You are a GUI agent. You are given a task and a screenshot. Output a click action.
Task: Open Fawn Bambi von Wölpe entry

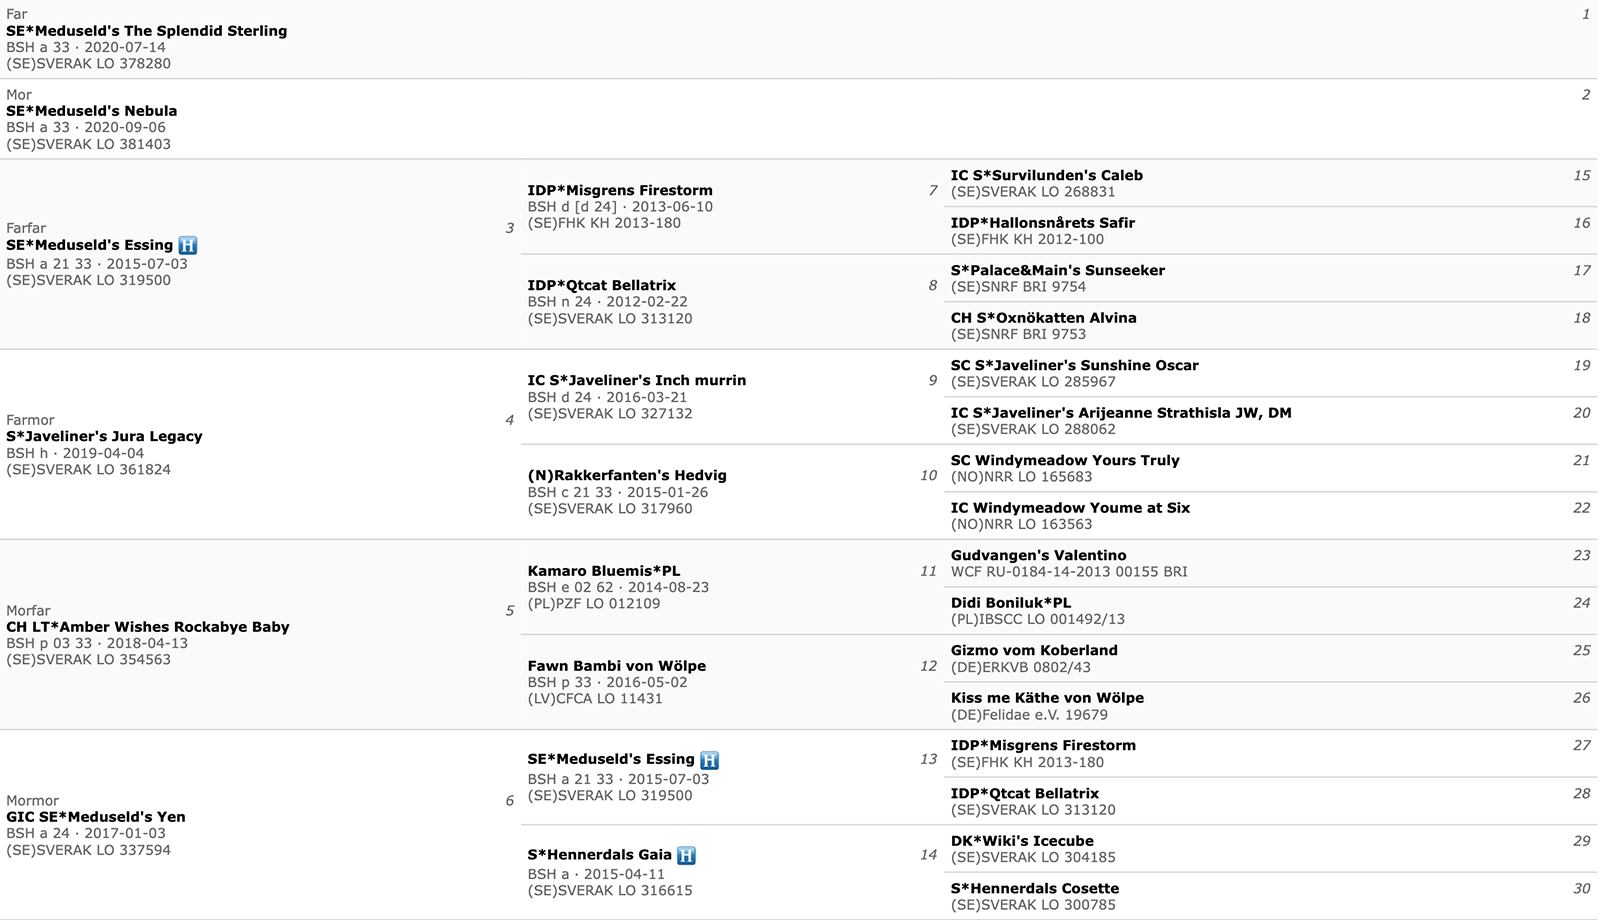(x=617, y=666)
